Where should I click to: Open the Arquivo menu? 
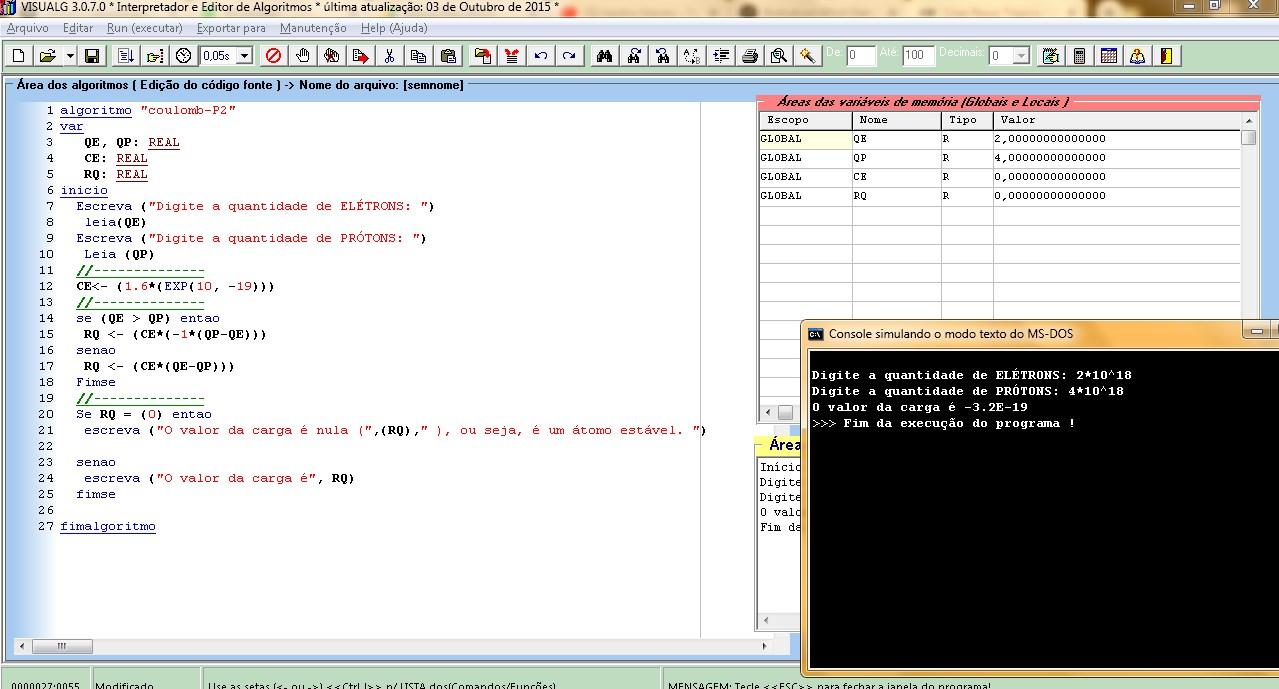coord(28,28)
